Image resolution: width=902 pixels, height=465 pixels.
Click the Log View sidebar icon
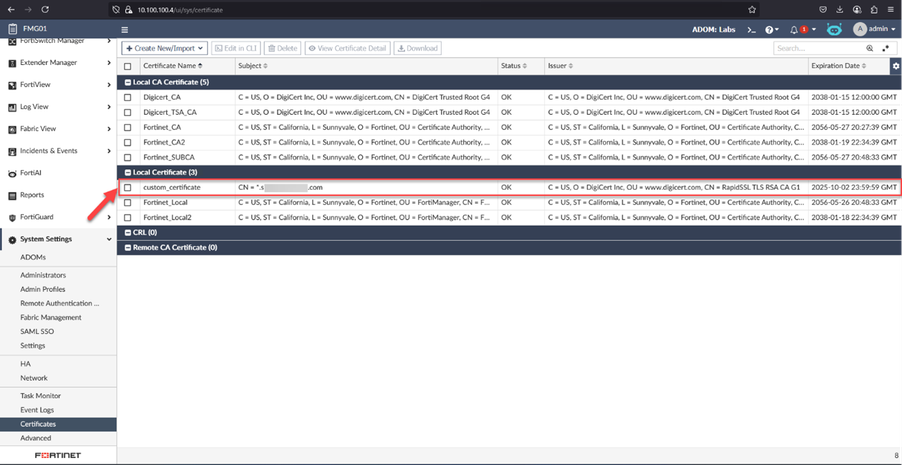(12, 107)
